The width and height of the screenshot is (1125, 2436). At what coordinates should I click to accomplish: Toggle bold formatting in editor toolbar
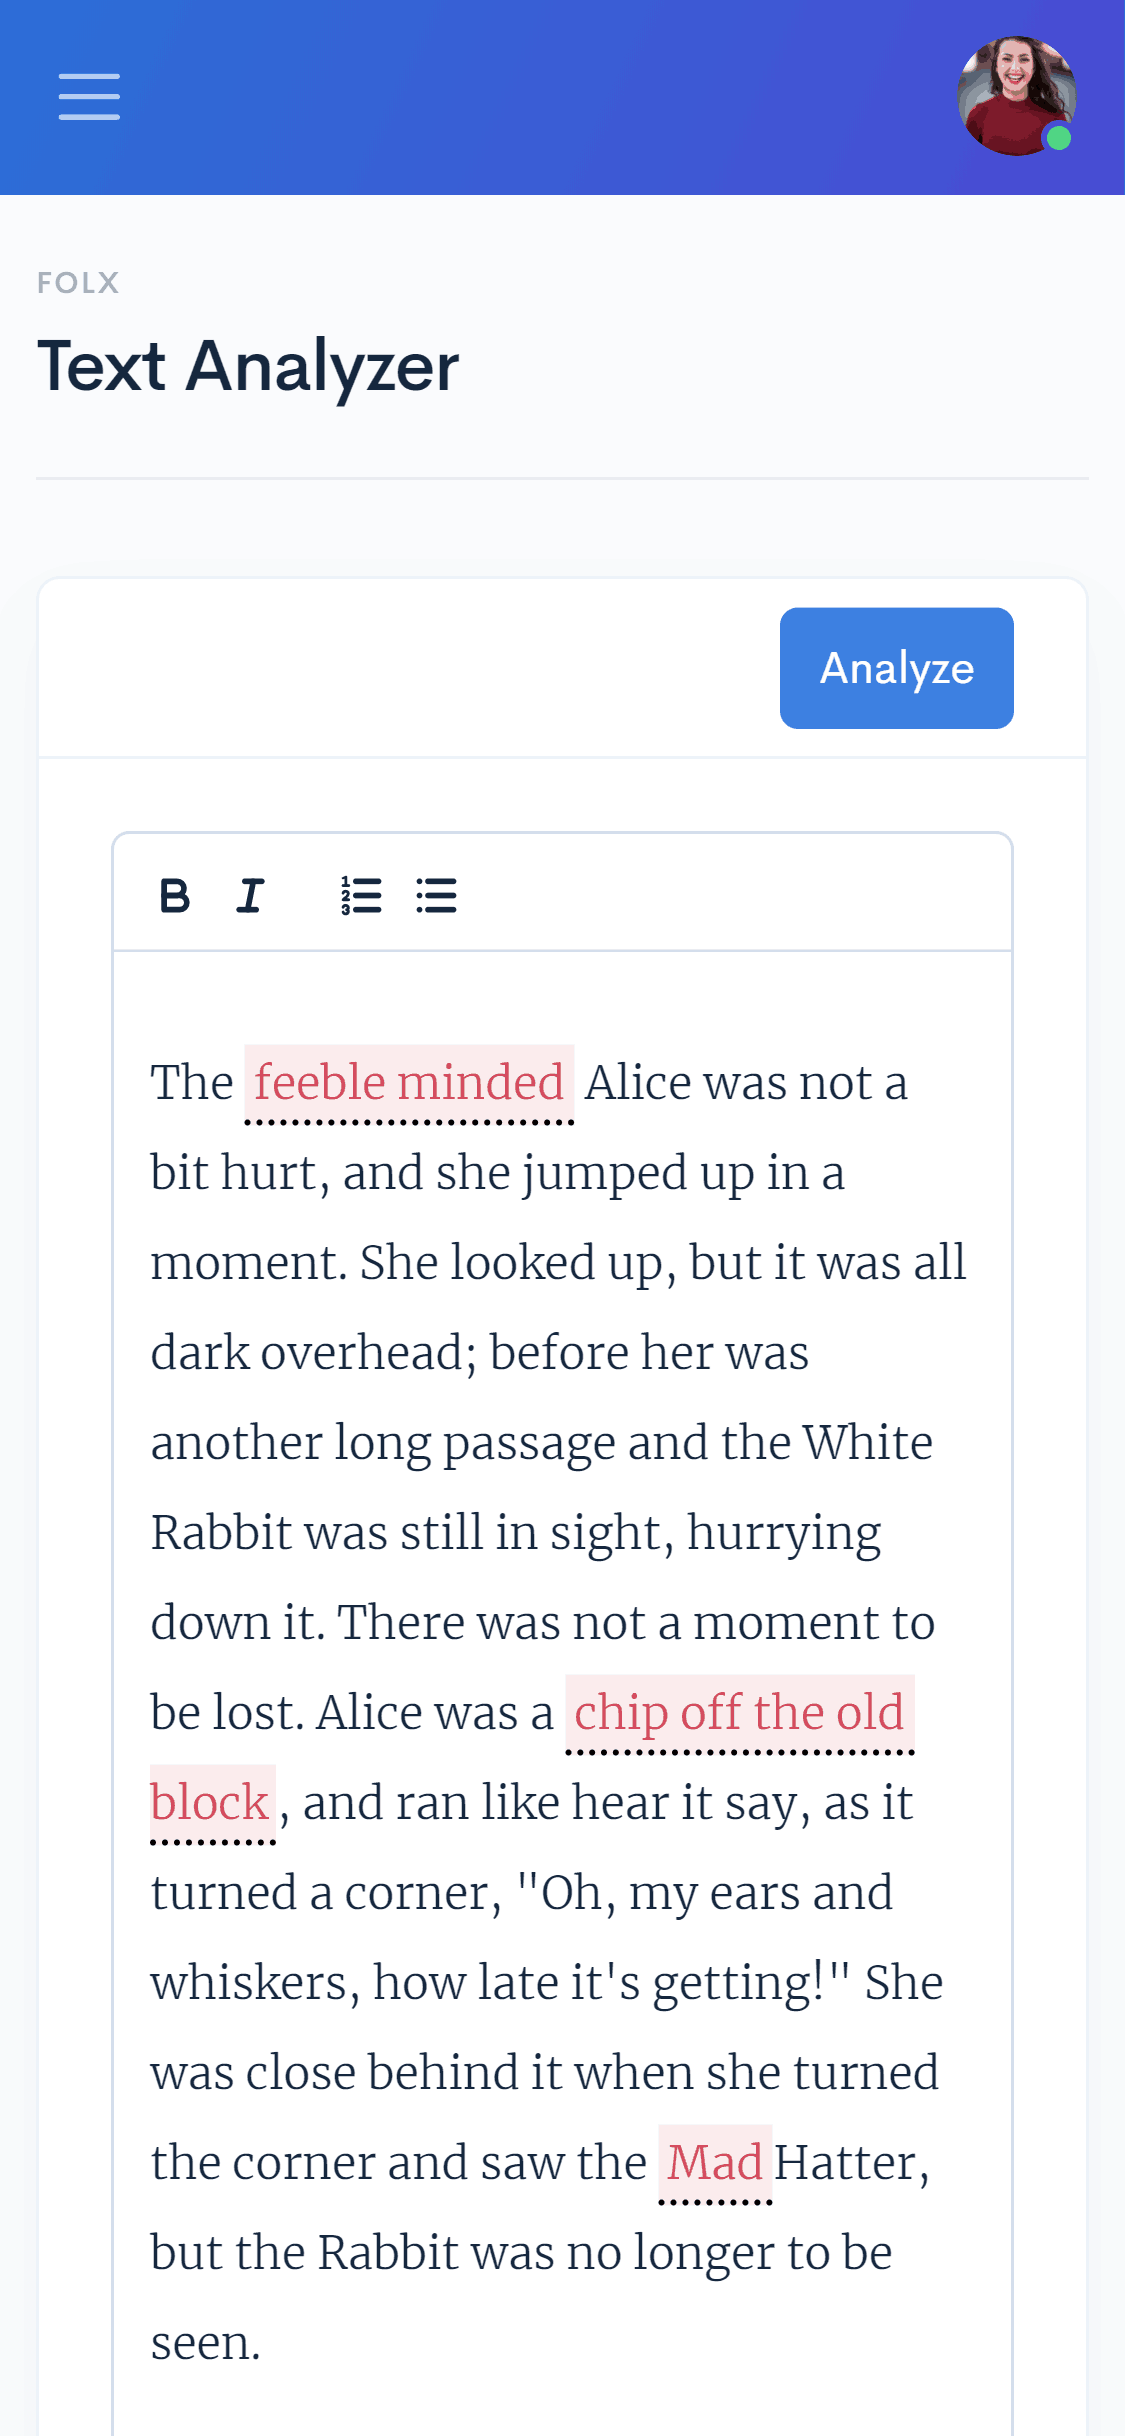[x=175, y=895]
